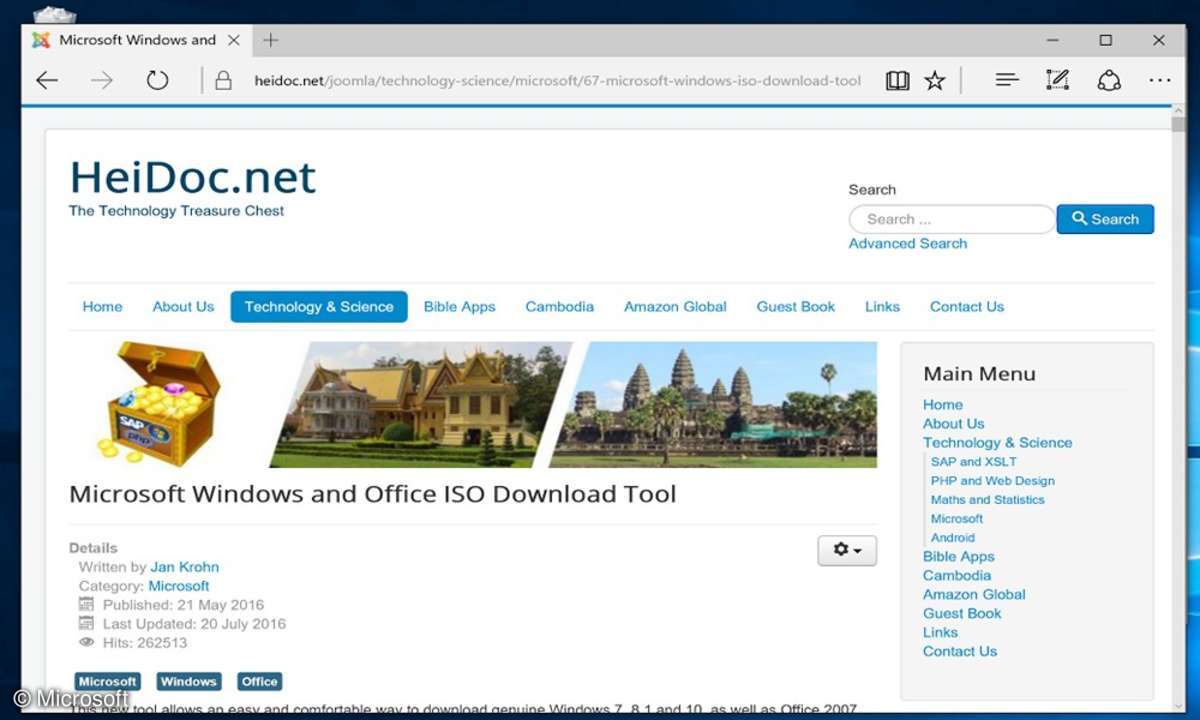Select the Microsoft Windows and browser tab

point(135,40)
